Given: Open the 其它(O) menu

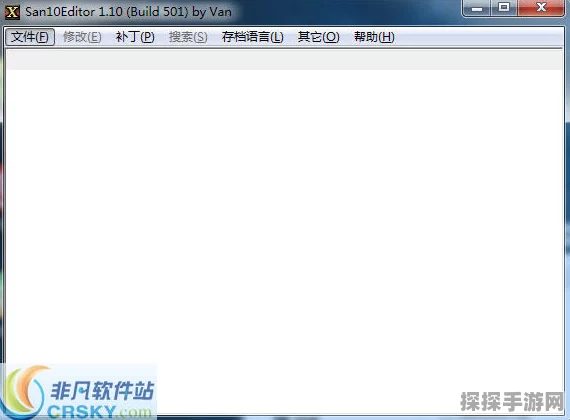Looking at the screenshot, I should [x=318, y=37].
